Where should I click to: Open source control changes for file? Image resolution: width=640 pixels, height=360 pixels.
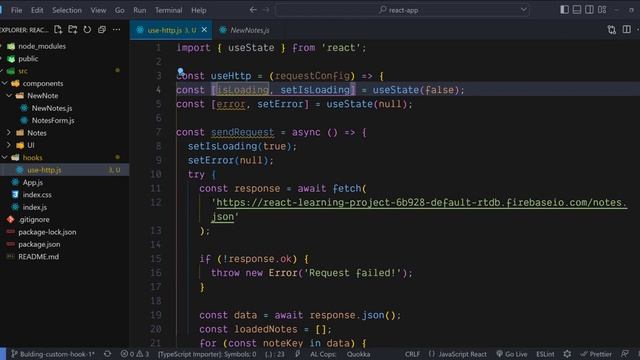611,29
